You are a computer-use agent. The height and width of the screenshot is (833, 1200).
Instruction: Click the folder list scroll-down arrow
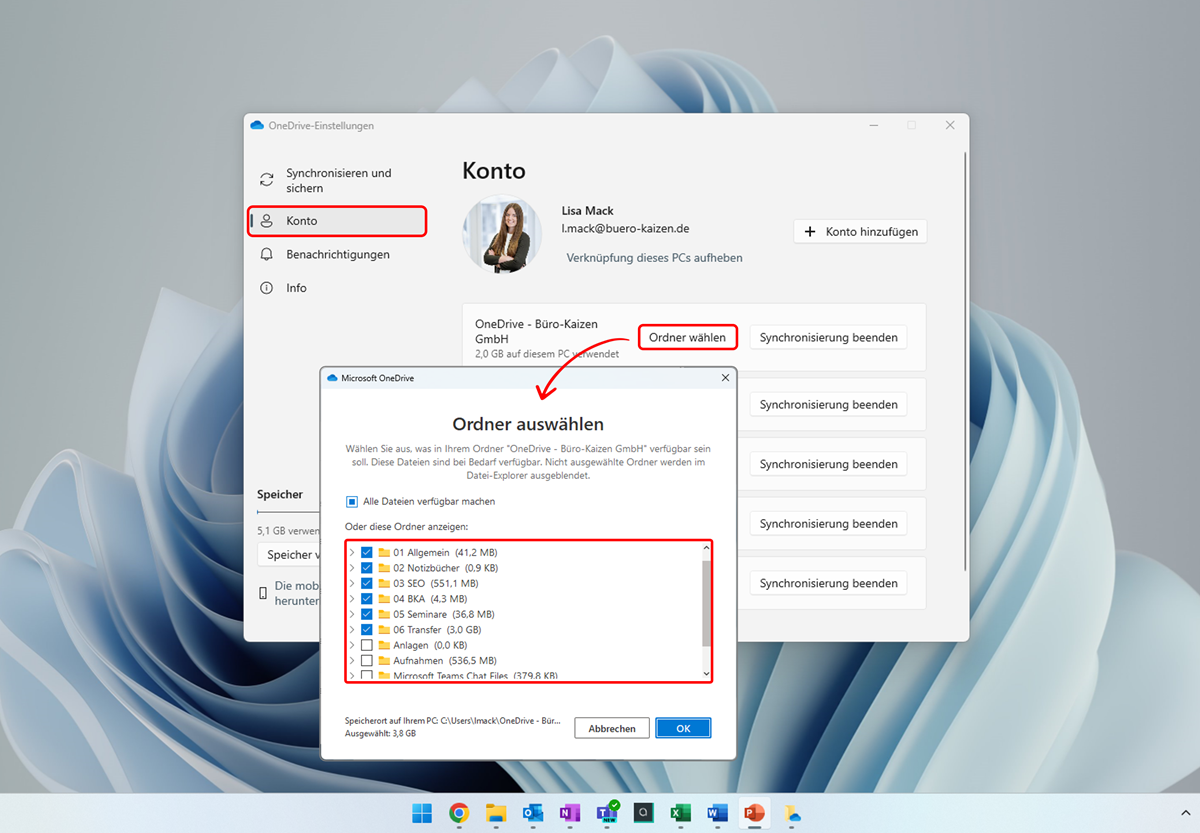[x=707, y=674]
